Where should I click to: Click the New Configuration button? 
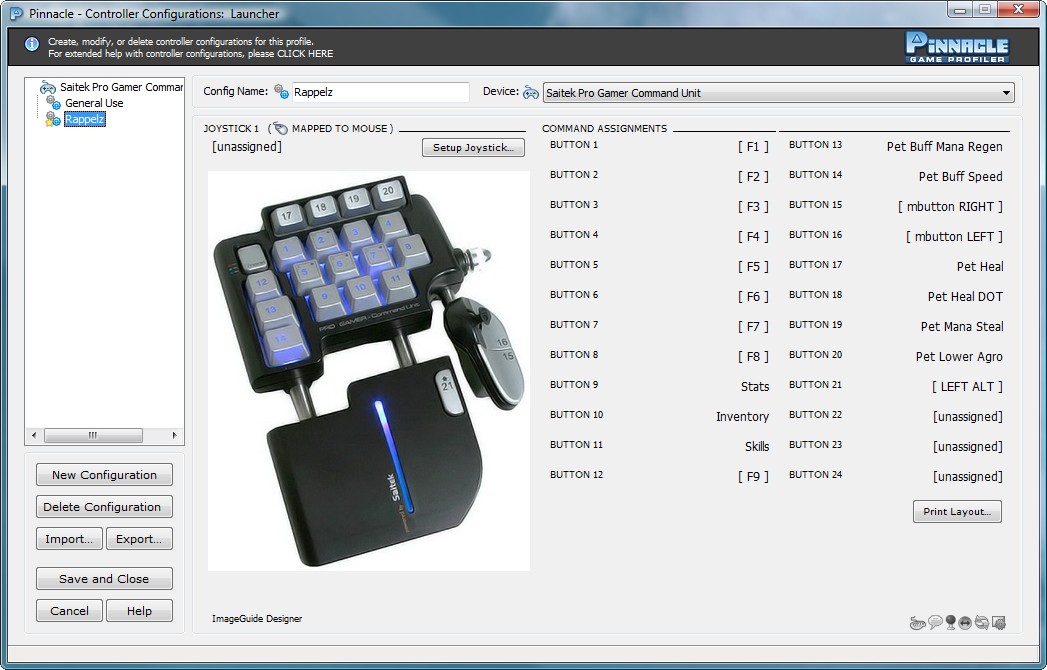(x=104, y=475)
